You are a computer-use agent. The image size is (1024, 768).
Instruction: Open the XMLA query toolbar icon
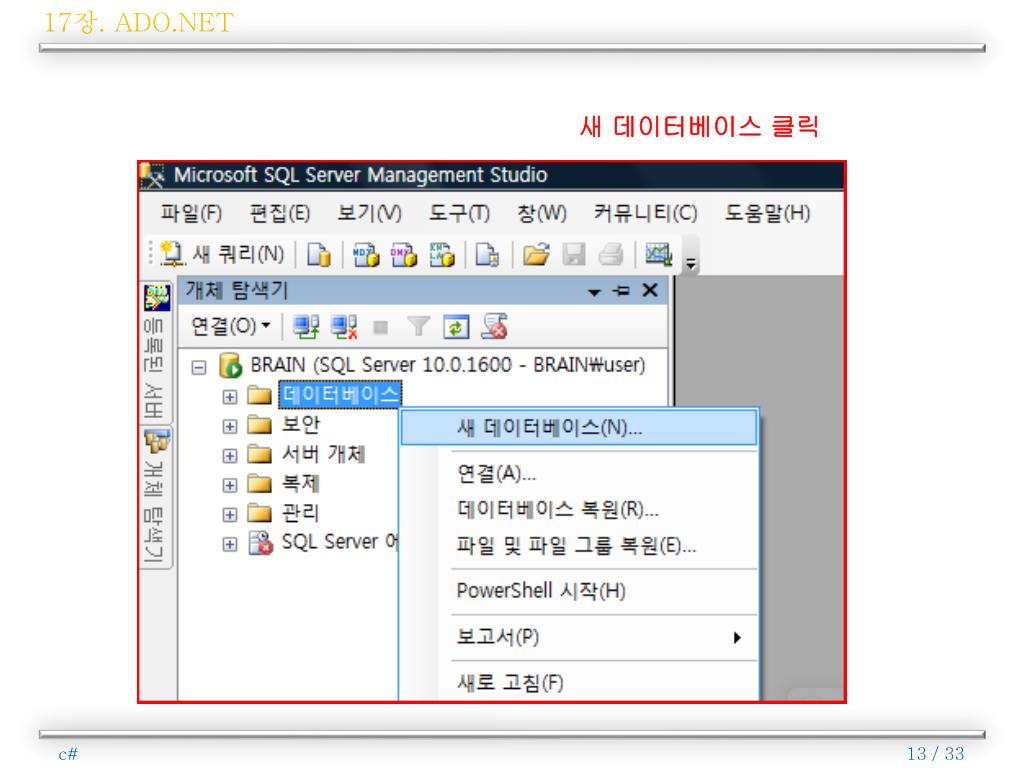(441, 255)
